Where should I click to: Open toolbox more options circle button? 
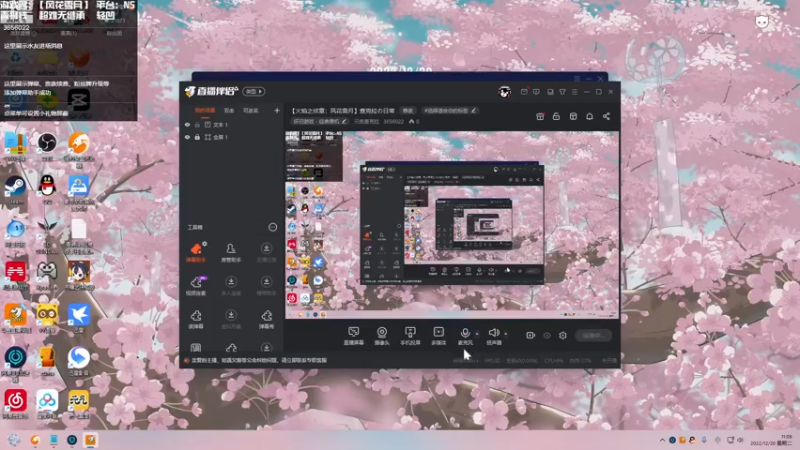272,227
